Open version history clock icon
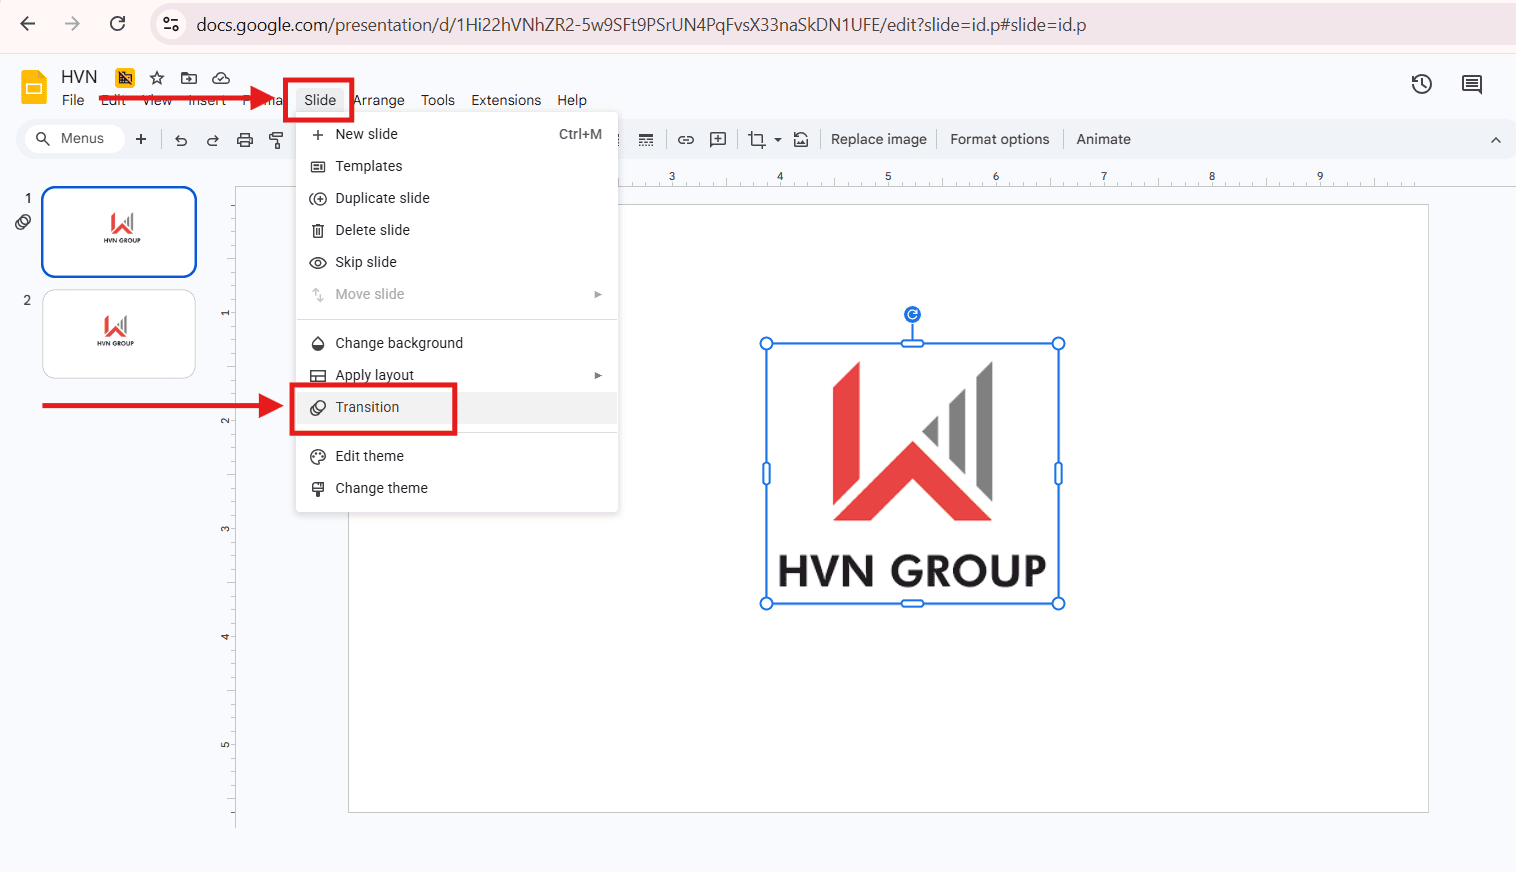This screenshot has width=1516, height=872. [x=1421, y=85]
